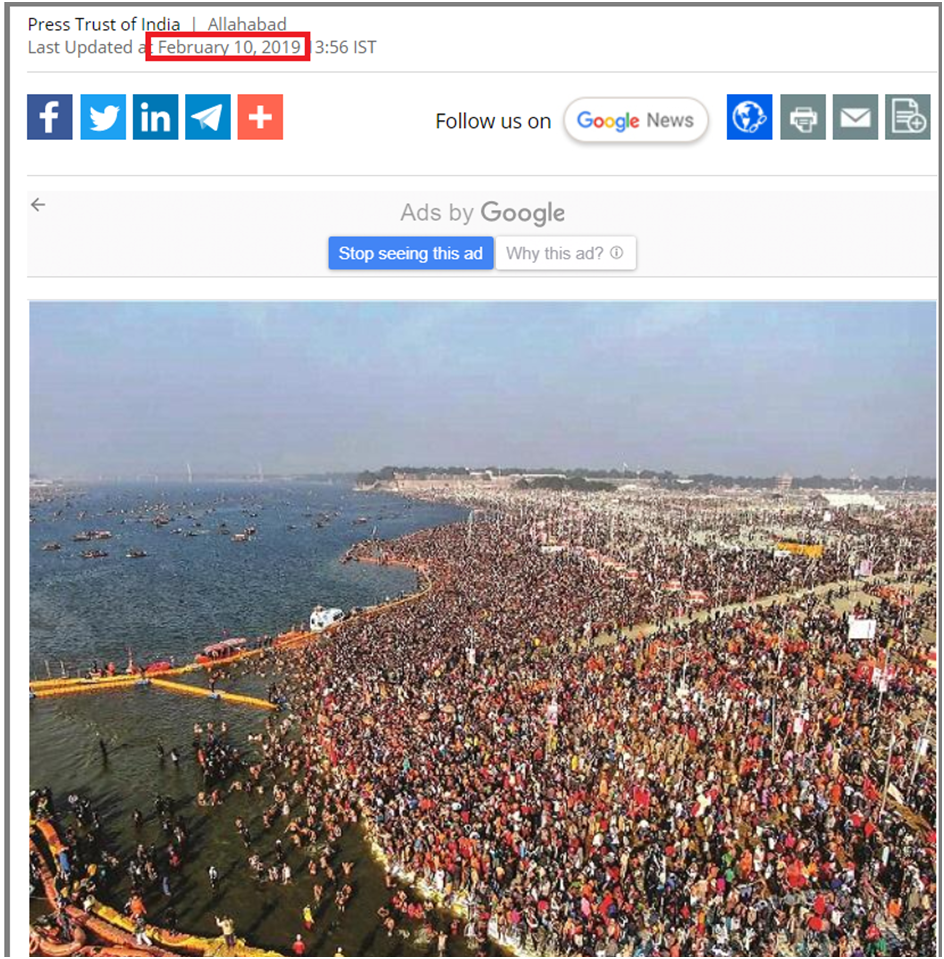Screen dimensions: 944x959
Task: Click Press Trust of India byline
Action: pos(104,24)
